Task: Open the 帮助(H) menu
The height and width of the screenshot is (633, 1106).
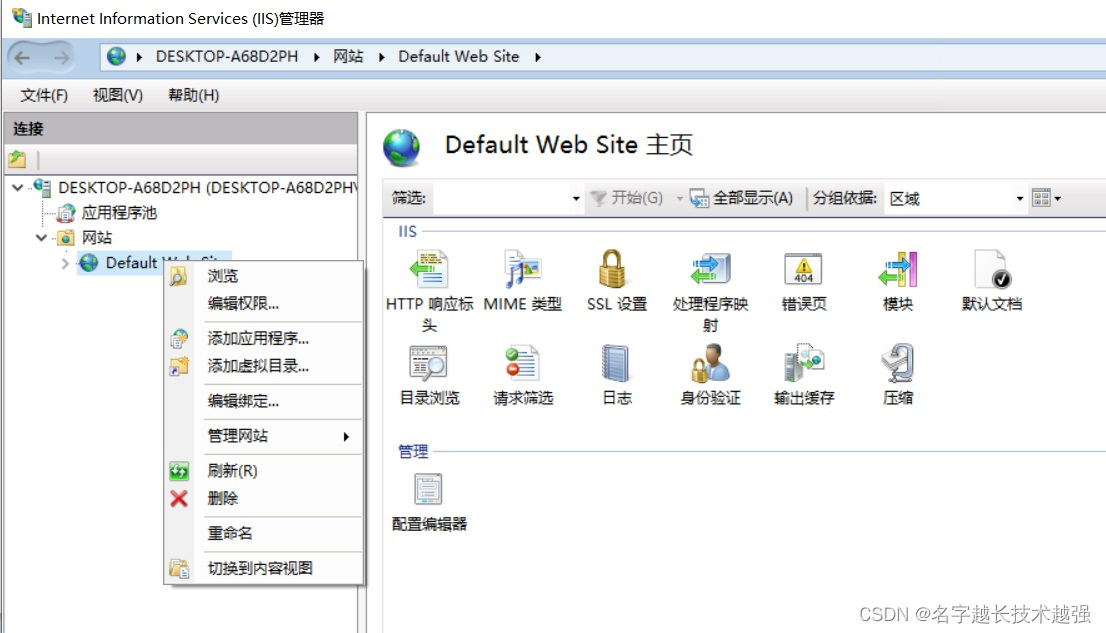Action: (193, 95)
